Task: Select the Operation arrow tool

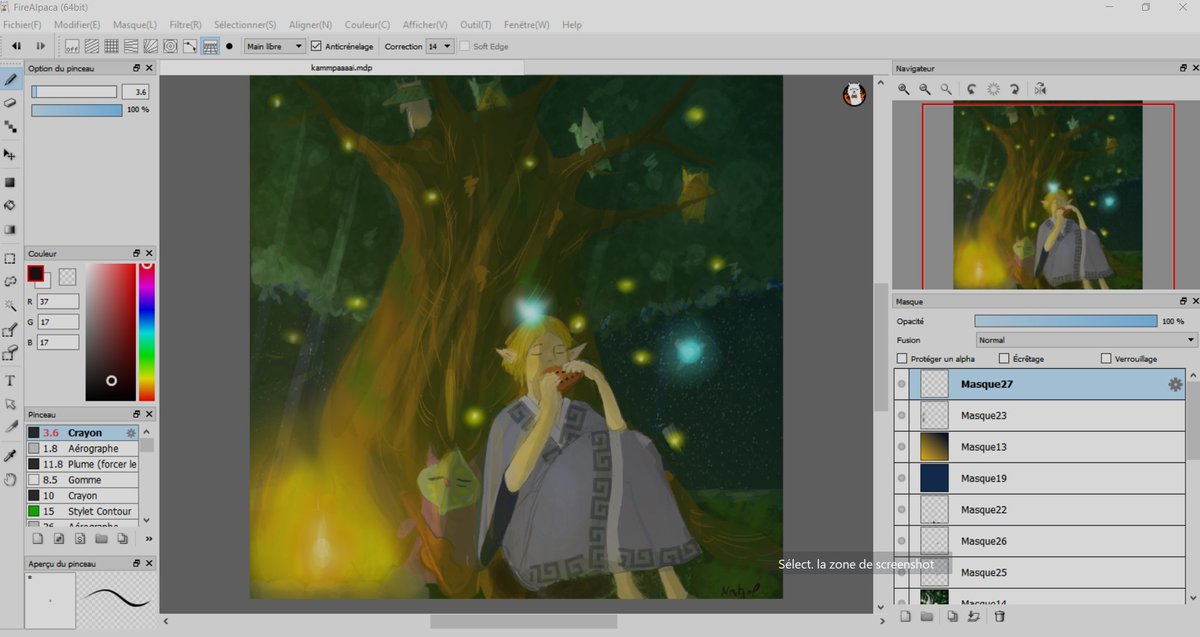Action: click(11, 404)
